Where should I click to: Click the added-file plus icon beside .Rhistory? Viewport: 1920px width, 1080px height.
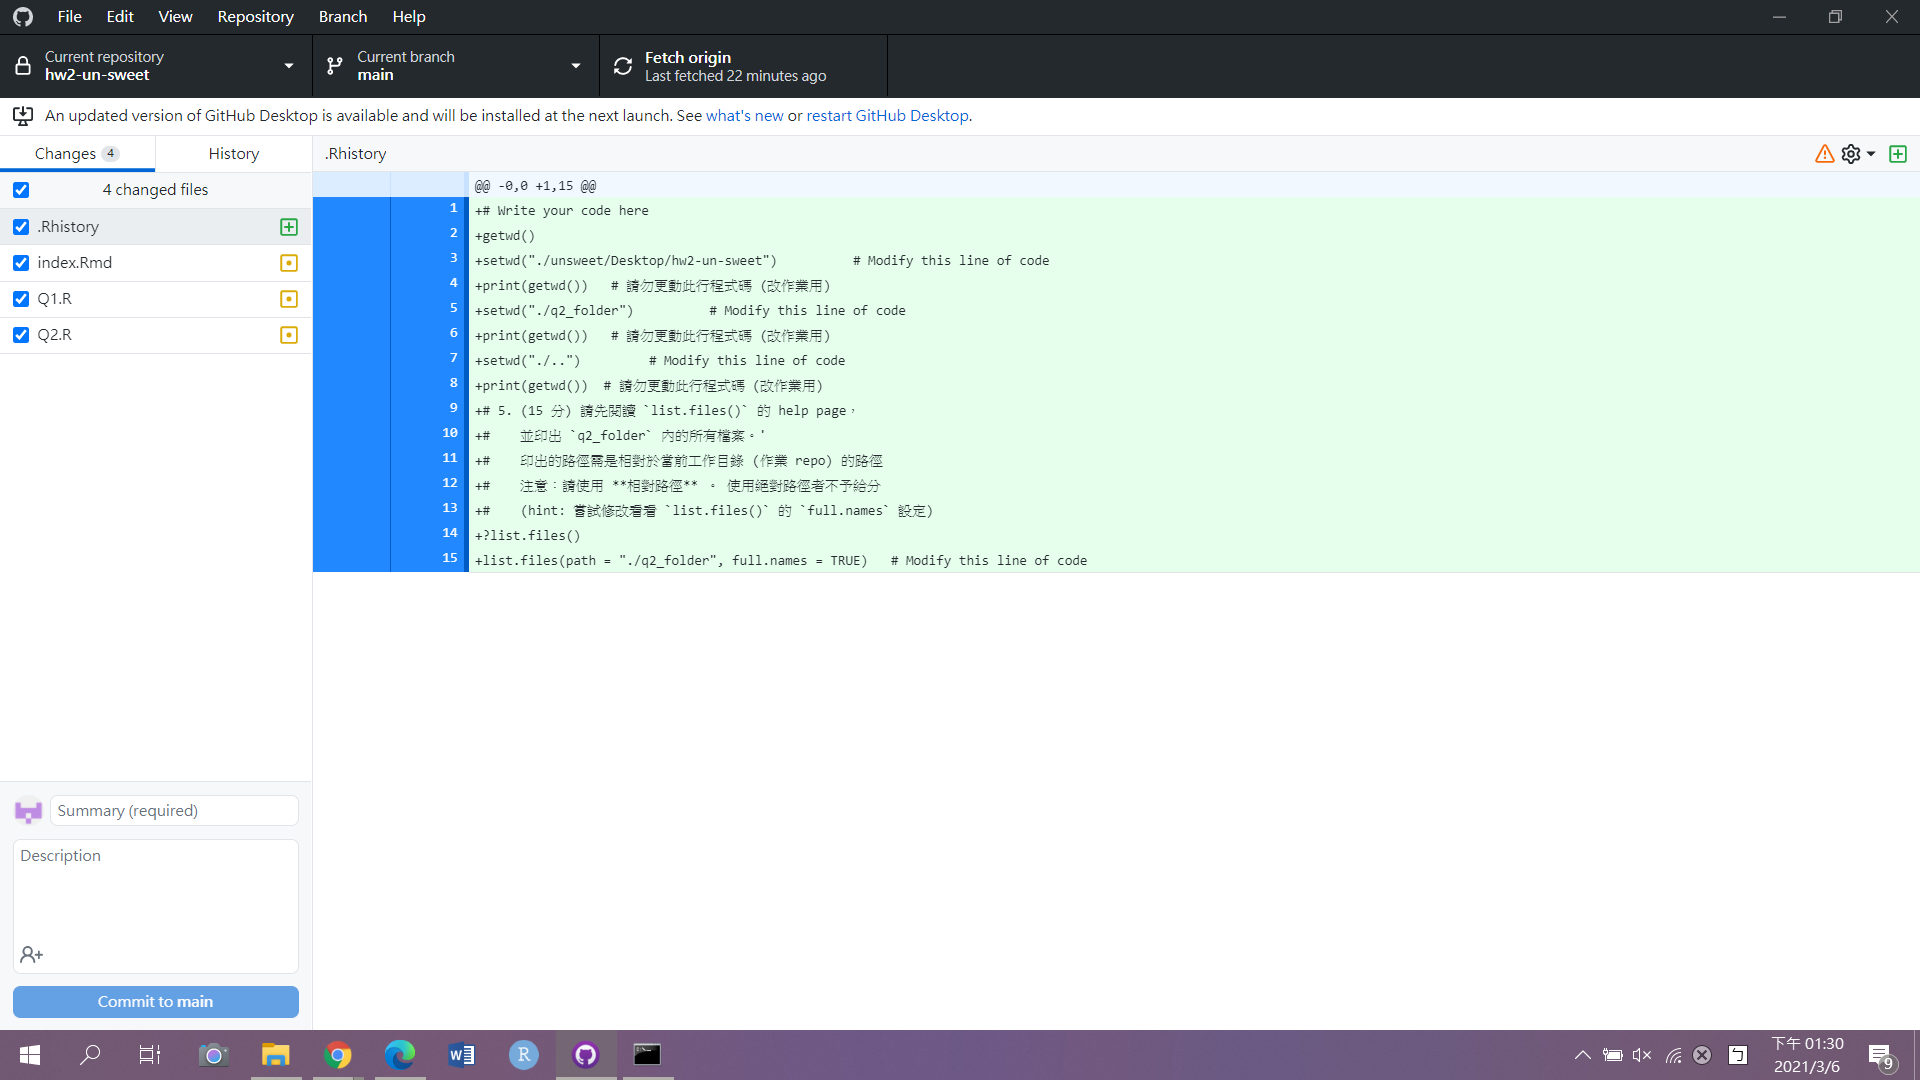pos(288,227)
